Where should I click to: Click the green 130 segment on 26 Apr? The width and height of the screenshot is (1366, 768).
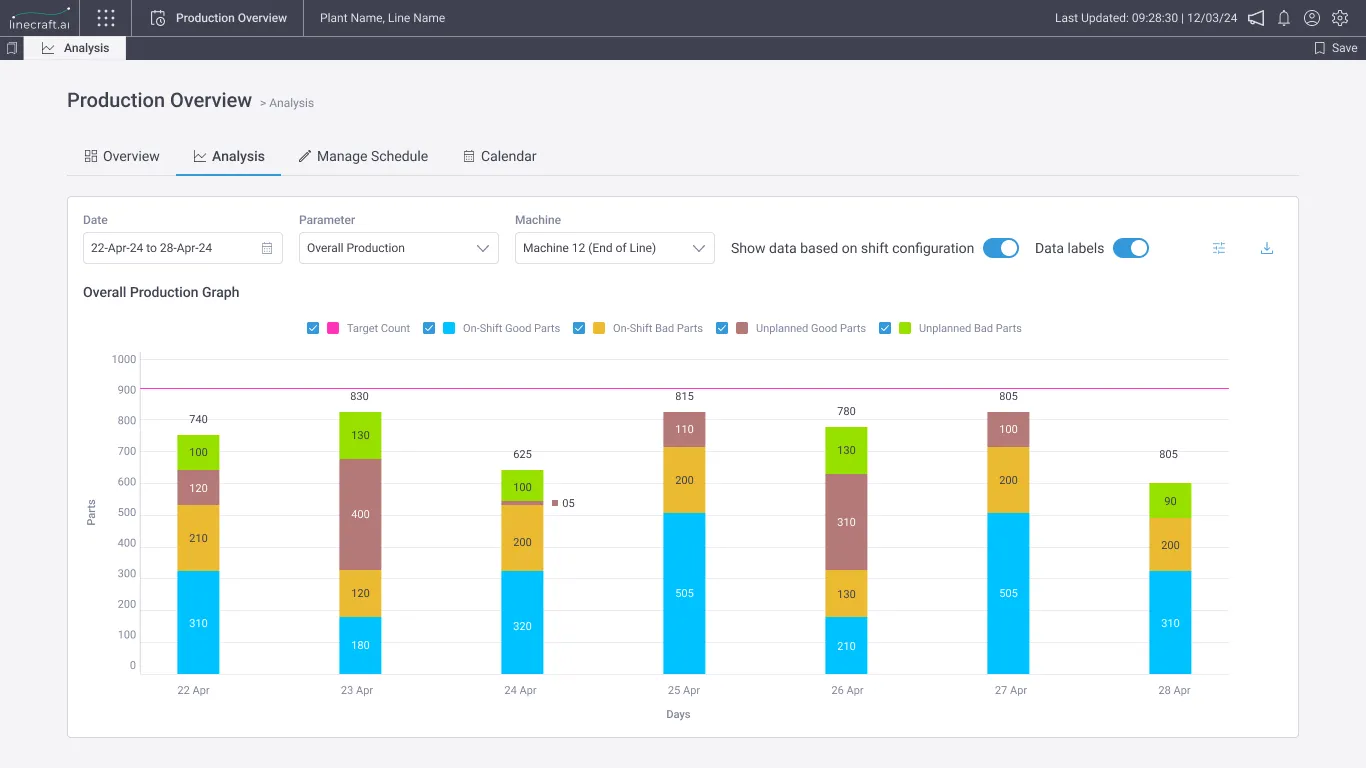(x=846, y=450)
